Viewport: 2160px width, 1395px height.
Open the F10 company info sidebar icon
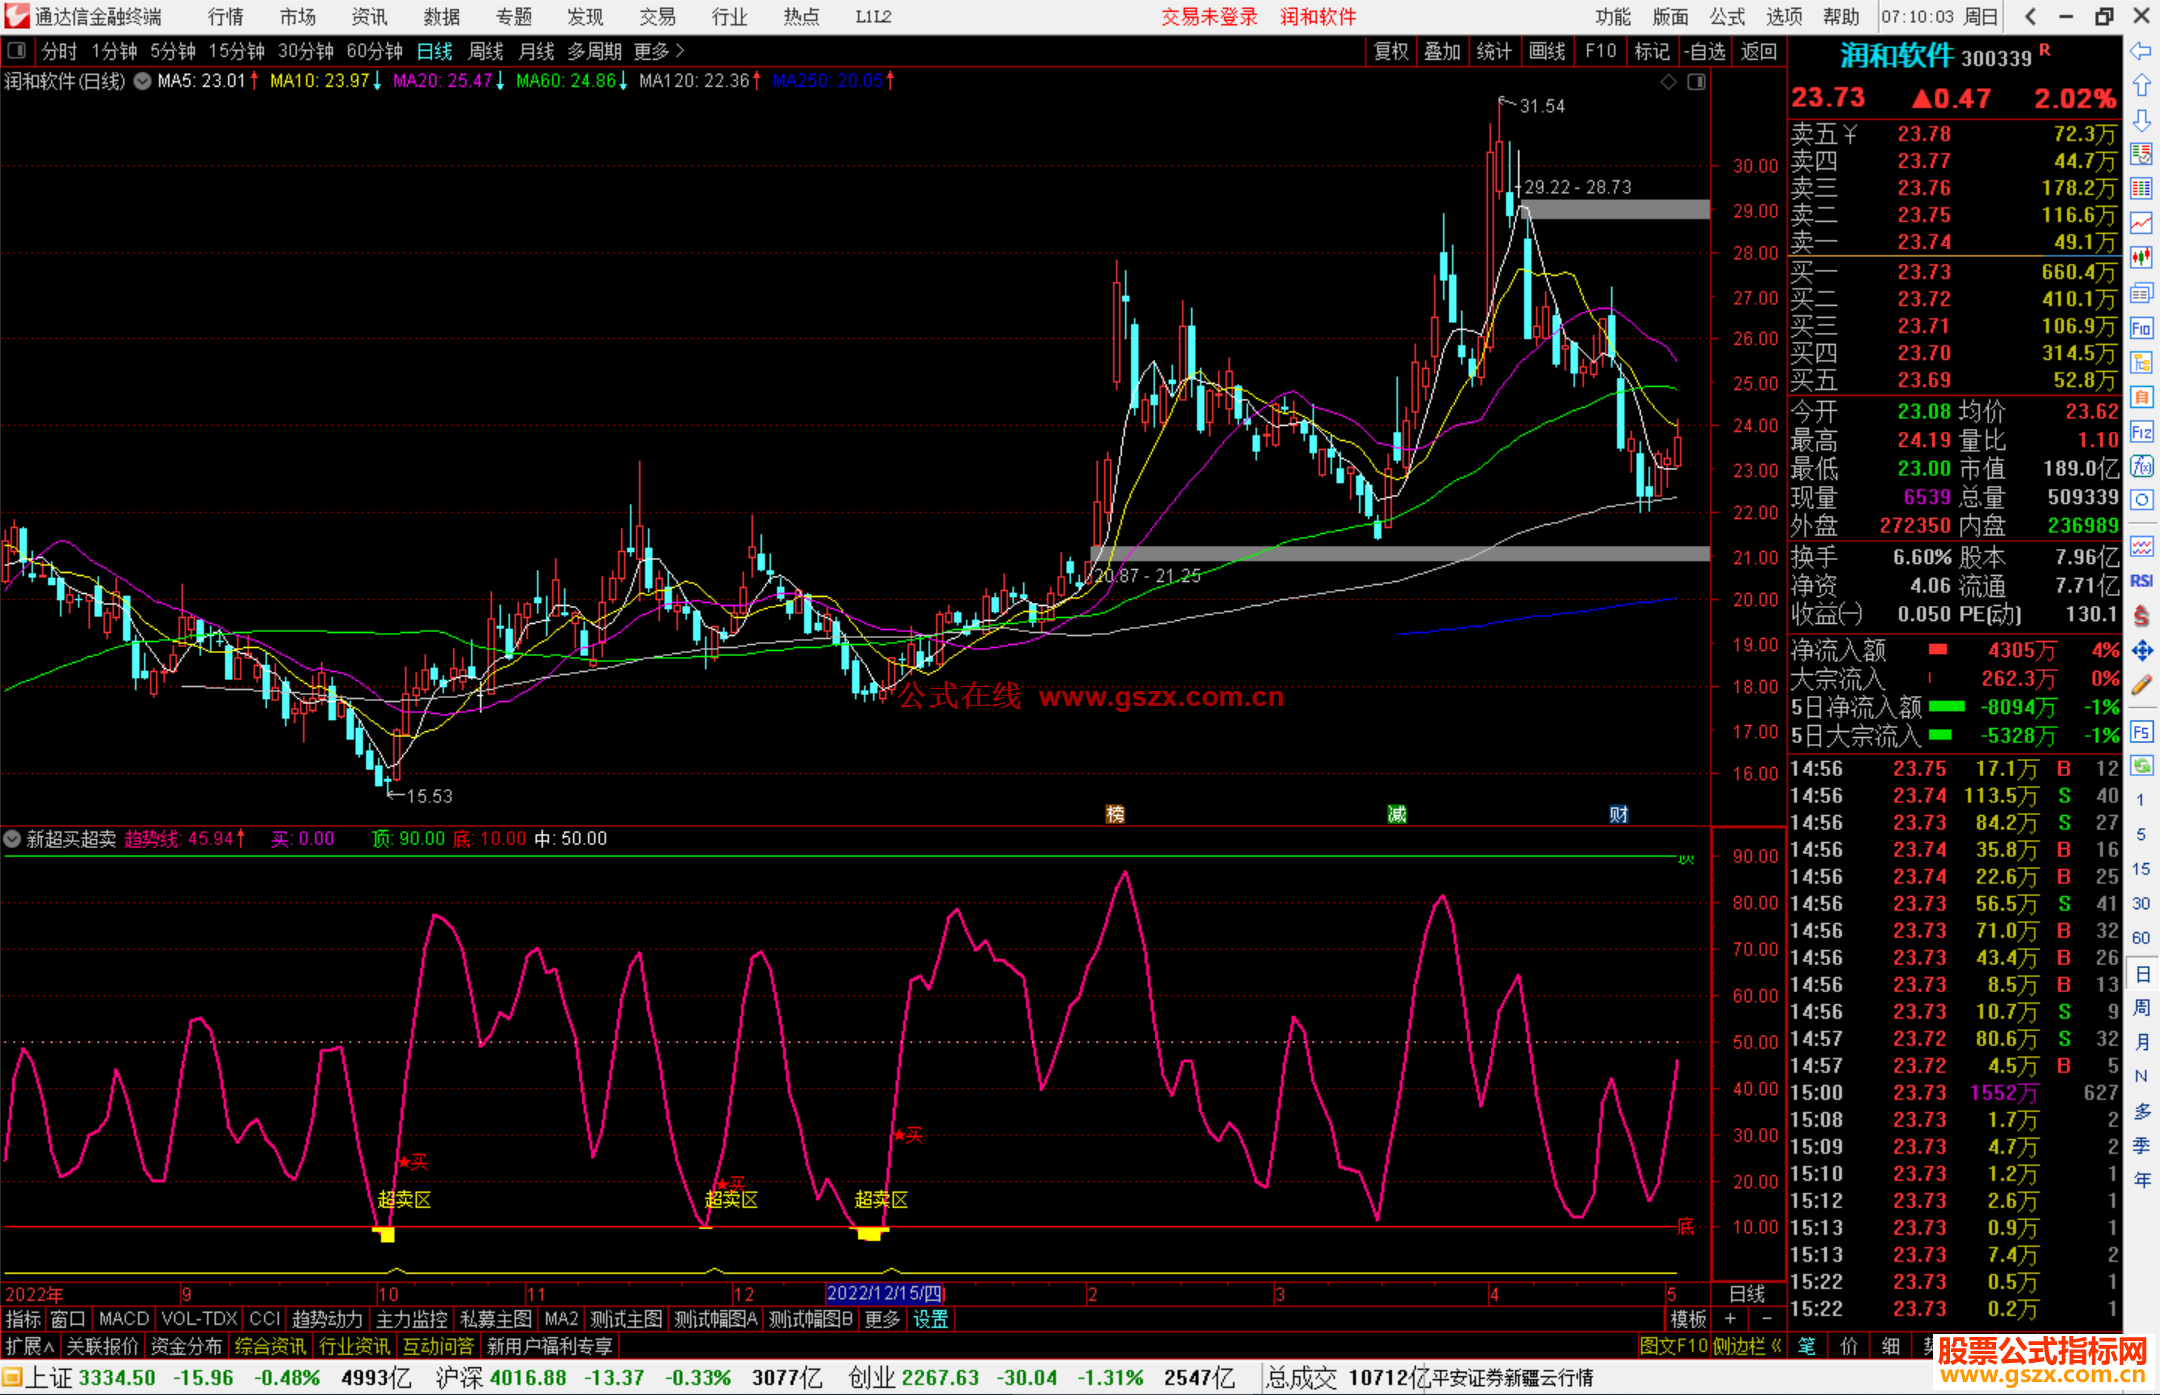coord(2141,328)
